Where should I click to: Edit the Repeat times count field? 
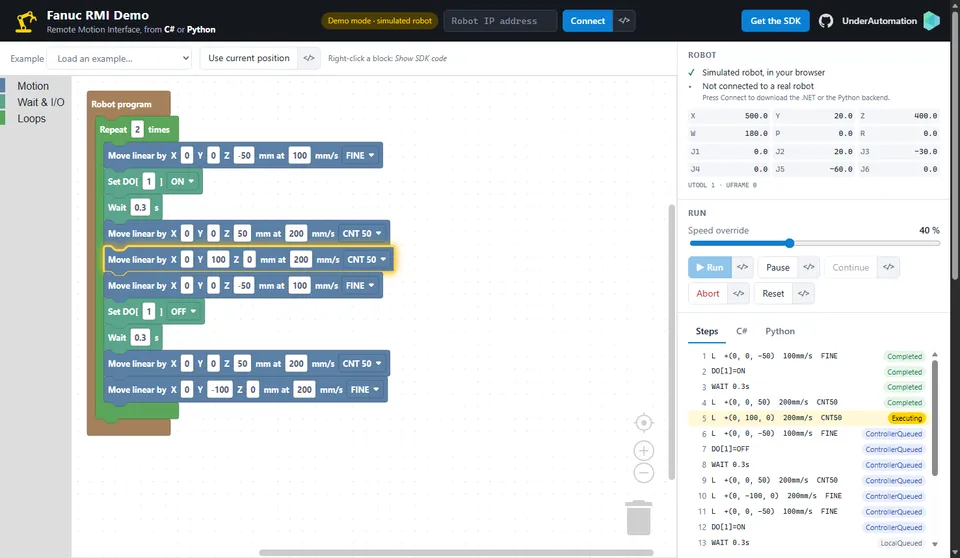pos(138,129)
